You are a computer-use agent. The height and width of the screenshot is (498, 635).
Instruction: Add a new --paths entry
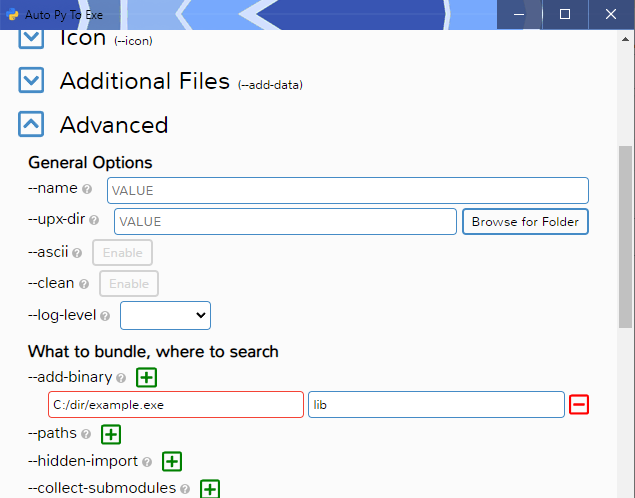[x=111, y=434]
